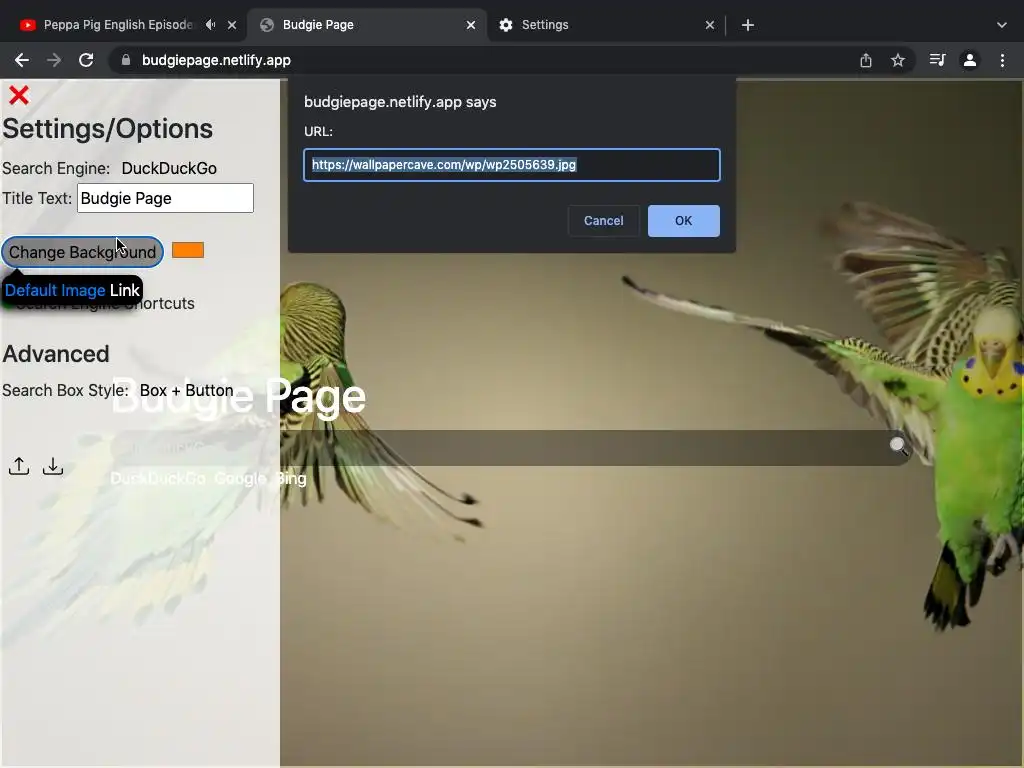This screenshot has height=768, width=1024.
Task: Click the Advanced heading
Action: [x=56, y=354]
